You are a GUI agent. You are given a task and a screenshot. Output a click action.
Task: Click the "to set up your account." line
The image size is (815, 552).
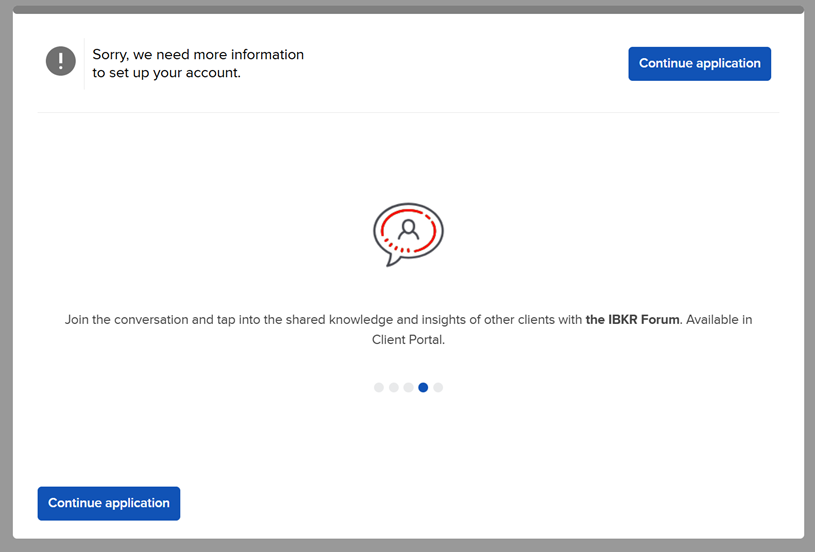click(166, 73)
